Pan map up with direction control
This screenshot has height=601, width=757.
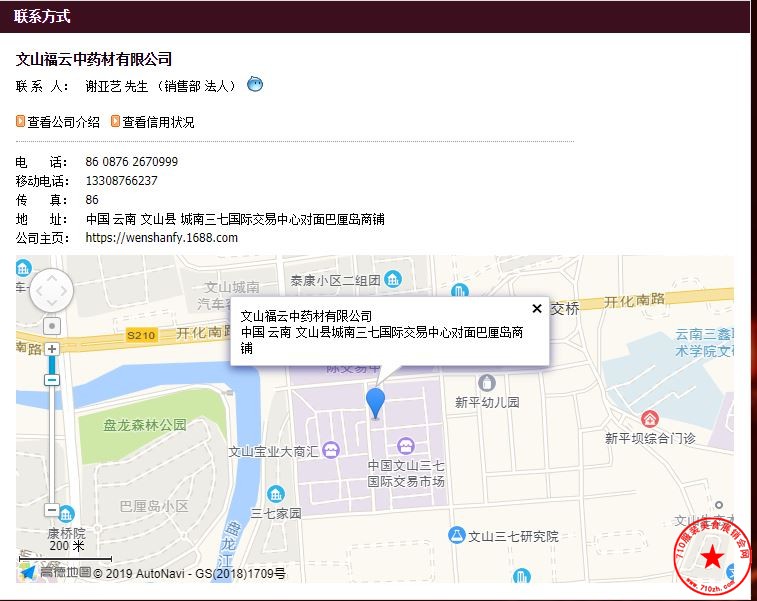tap(52, 279)
